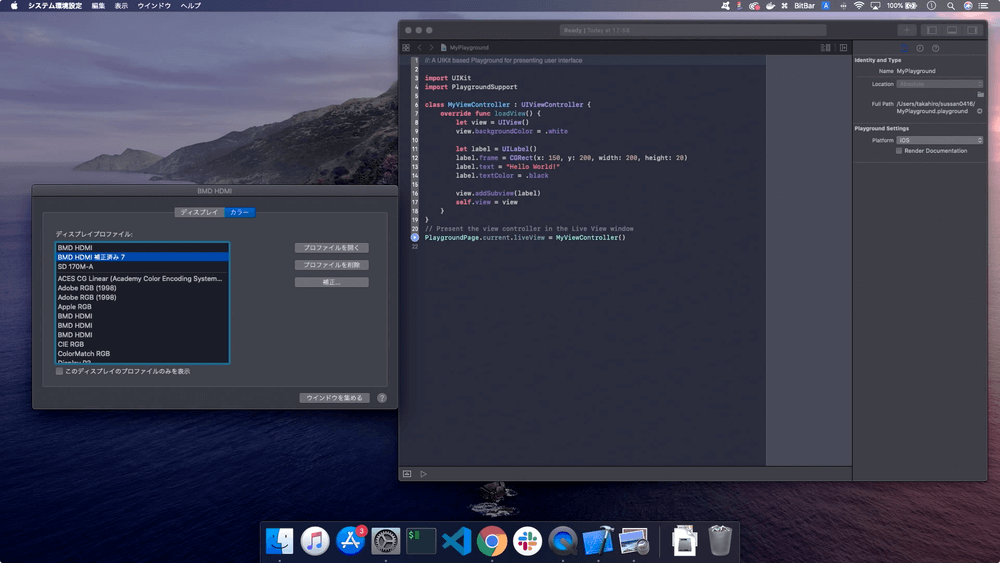
Task: Enable the Render Documentation checkbox
Action: 900,151
